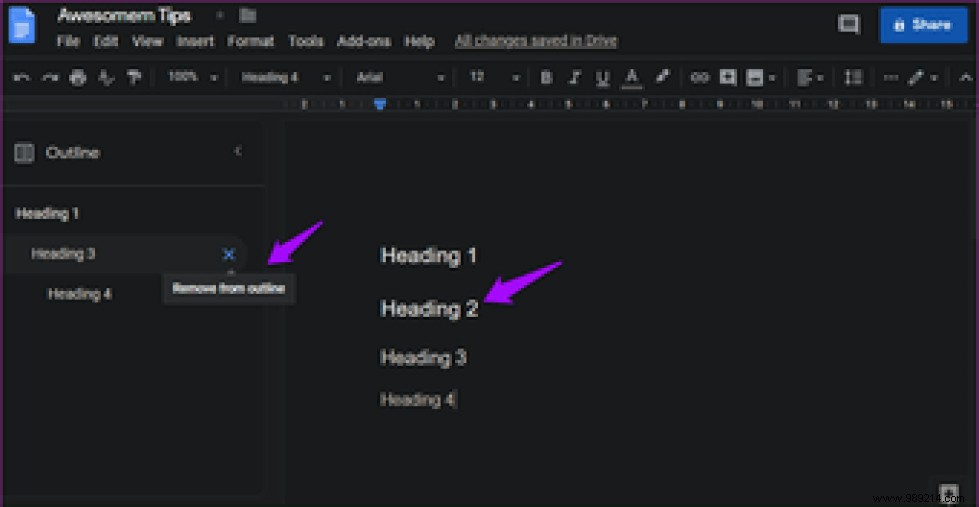Add a comment with the plus-box icon

pyautogui.click(x=727, y=77)
